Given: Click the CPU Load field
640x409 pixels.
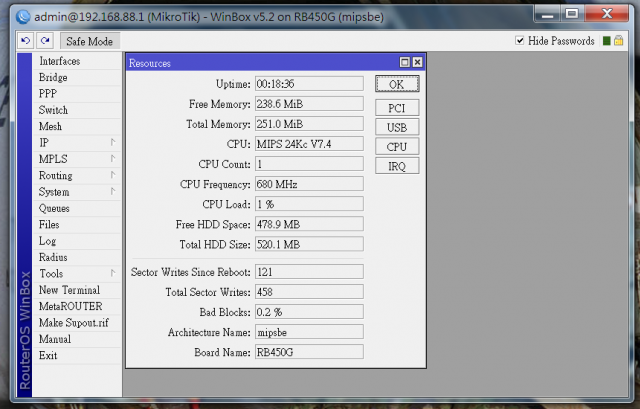Looking at the screenshot, I should pos(309,204).
